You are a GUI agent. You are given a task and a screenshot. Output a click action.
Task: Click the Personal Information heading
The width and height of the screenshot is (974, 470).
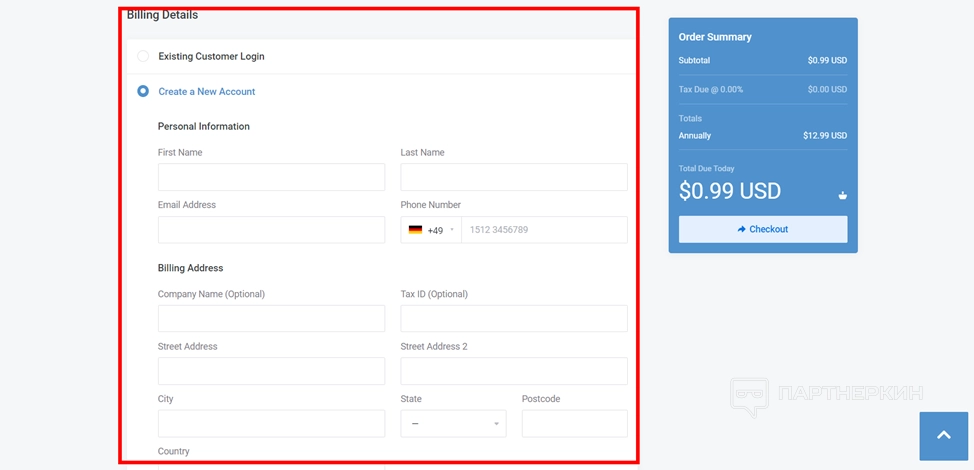[x=204, y=126]
